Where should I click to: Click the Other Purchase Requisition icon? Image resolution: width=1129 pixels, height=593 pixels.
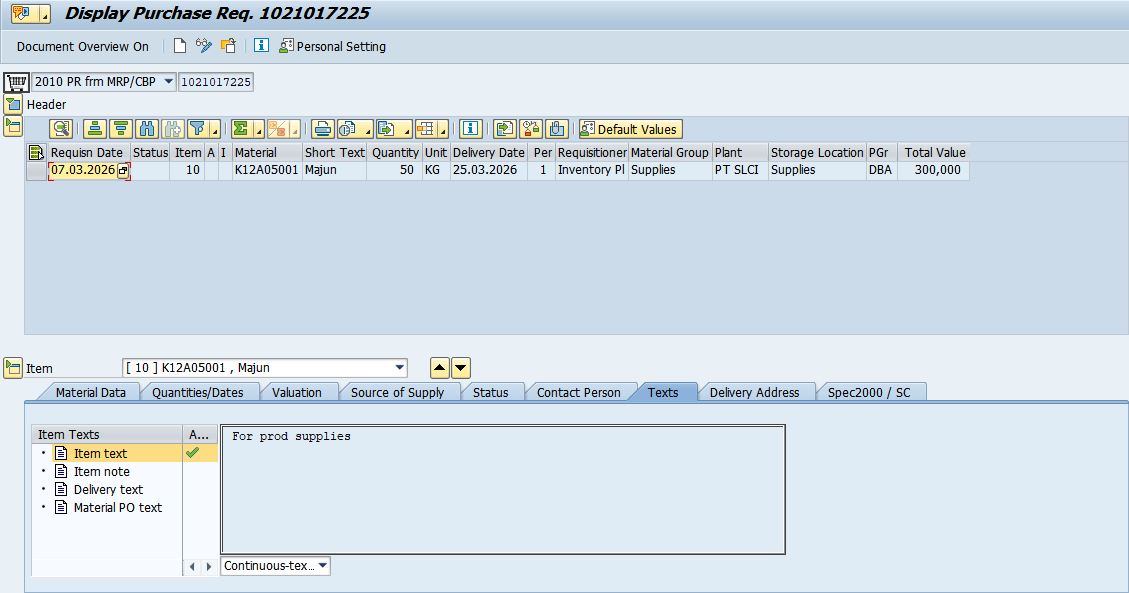click(229, 46)
